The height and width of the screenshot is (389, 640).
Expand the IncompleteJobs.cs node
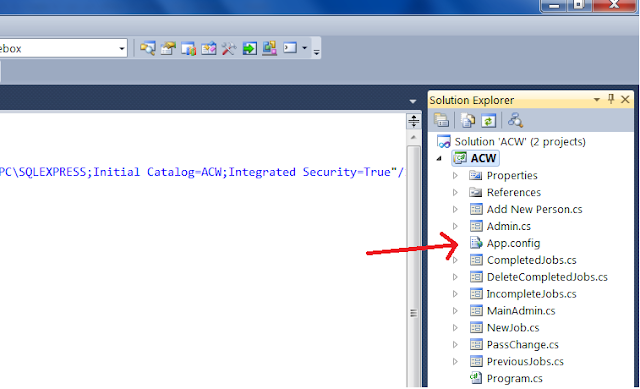click(x=456, y=294)
